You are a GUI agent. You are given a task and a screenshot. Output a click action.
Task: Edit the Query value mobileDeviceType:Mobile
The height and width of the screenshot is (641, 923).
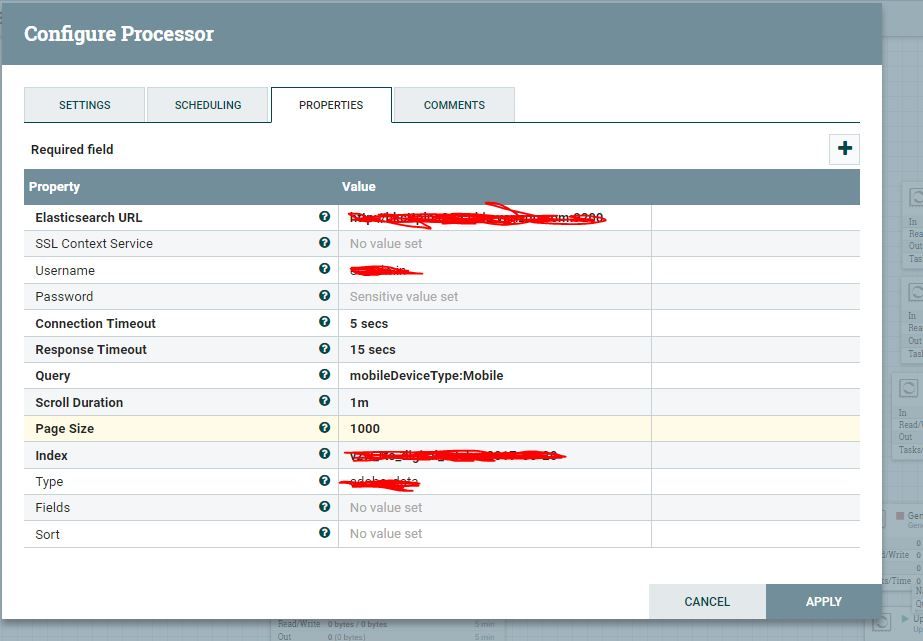point(427,376)
